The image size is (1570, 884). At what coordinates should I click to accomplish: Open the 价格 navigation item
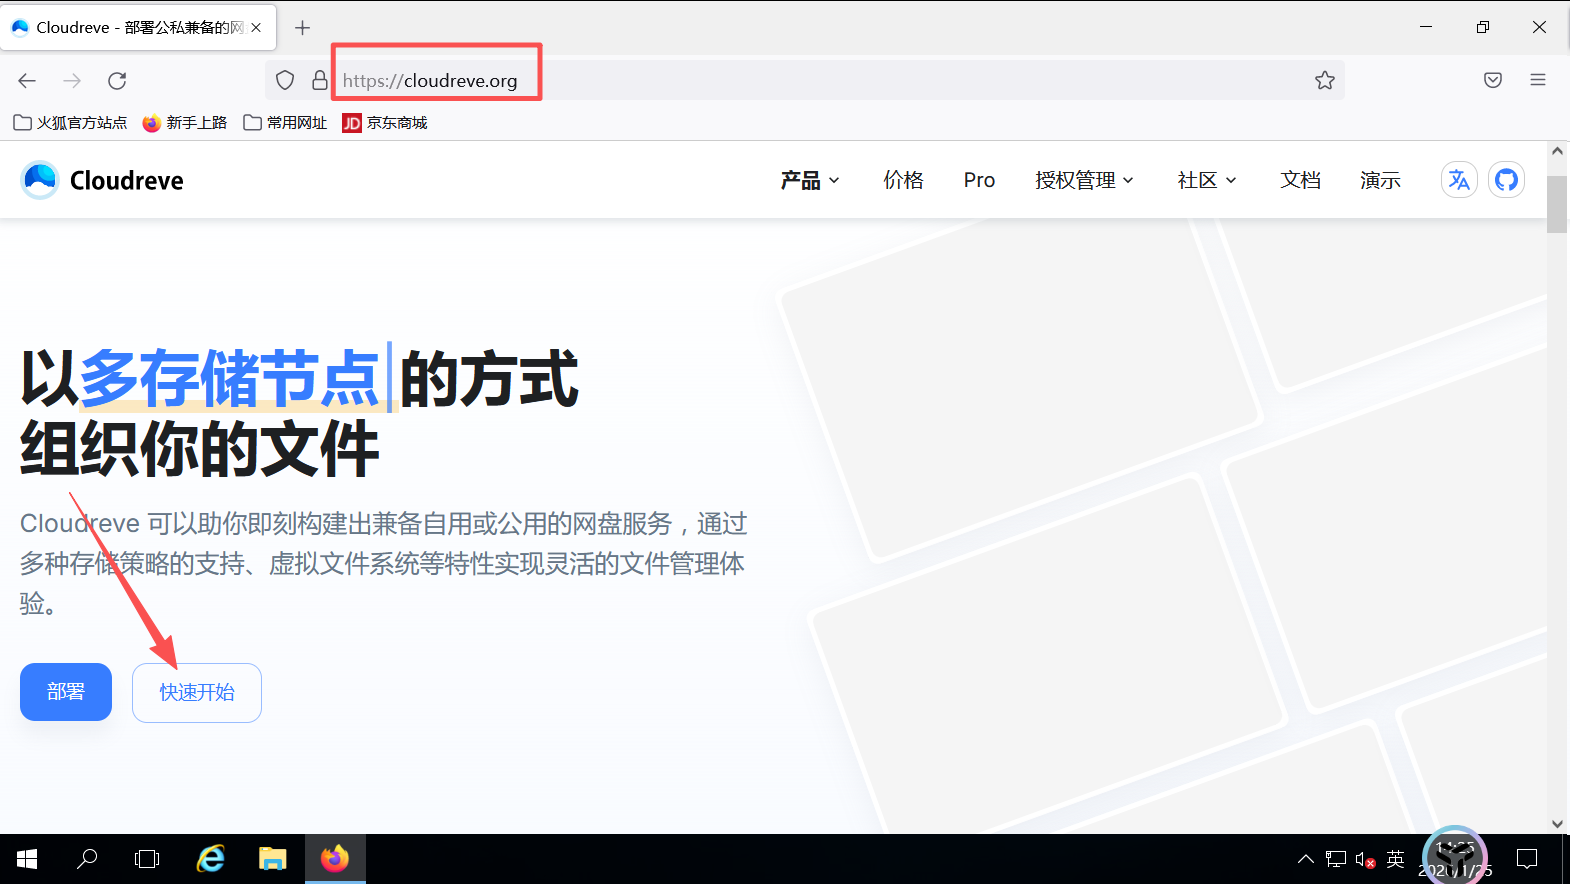pyautogui.click(x=903, y=180)
